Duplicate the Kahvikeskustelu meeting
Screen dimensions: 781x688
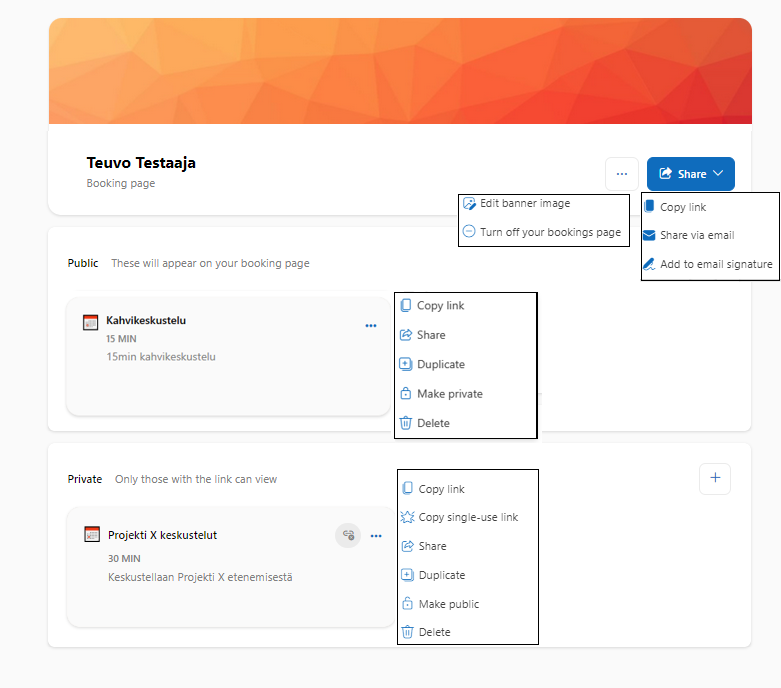pos(441,364)
